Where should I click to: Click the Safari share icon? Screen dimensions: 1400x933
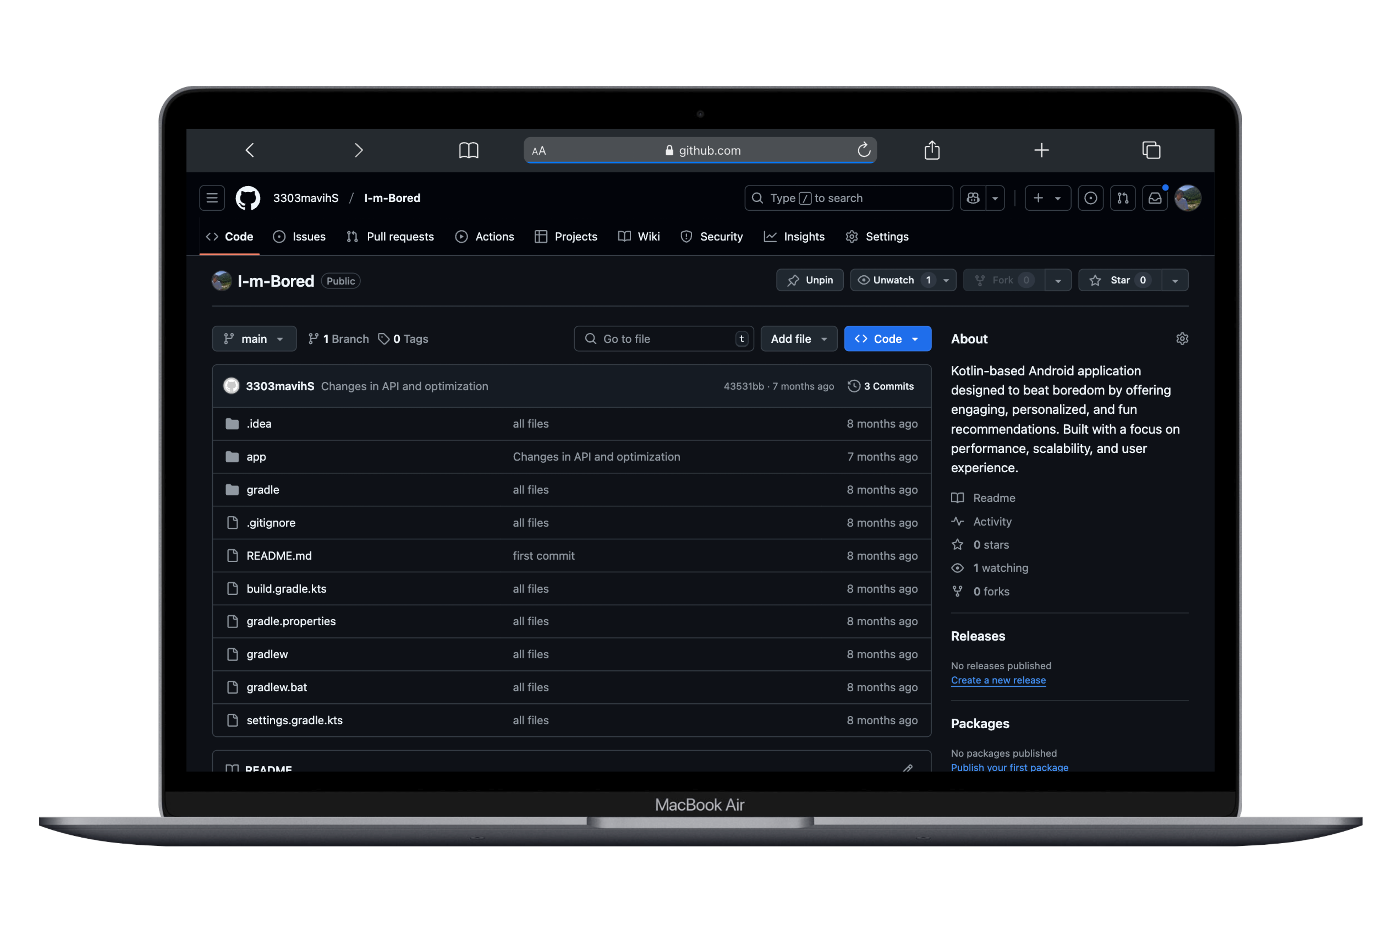932,150
